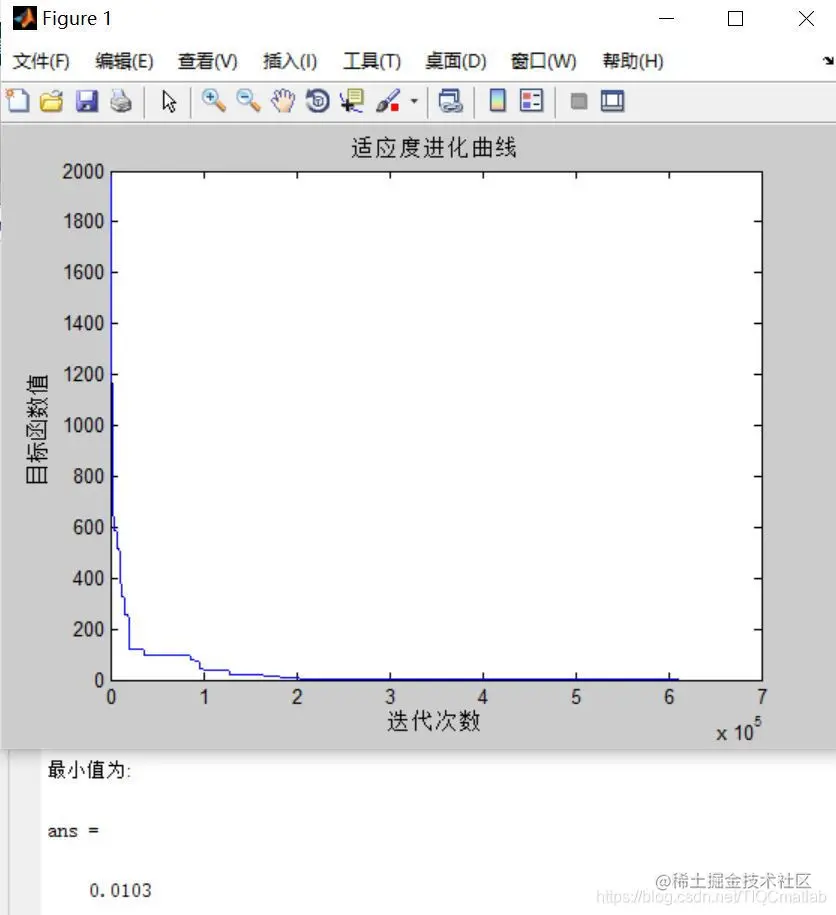Click the x-axis tick label 7
The width and height of the screenshot is (836, 915).
coord(762,697)
